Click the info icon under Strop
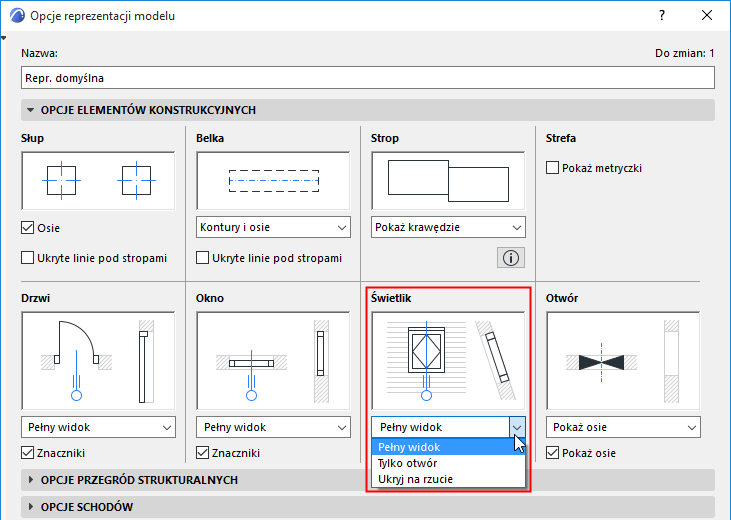The height and width of the screenshot is (520, 731). 511,258
